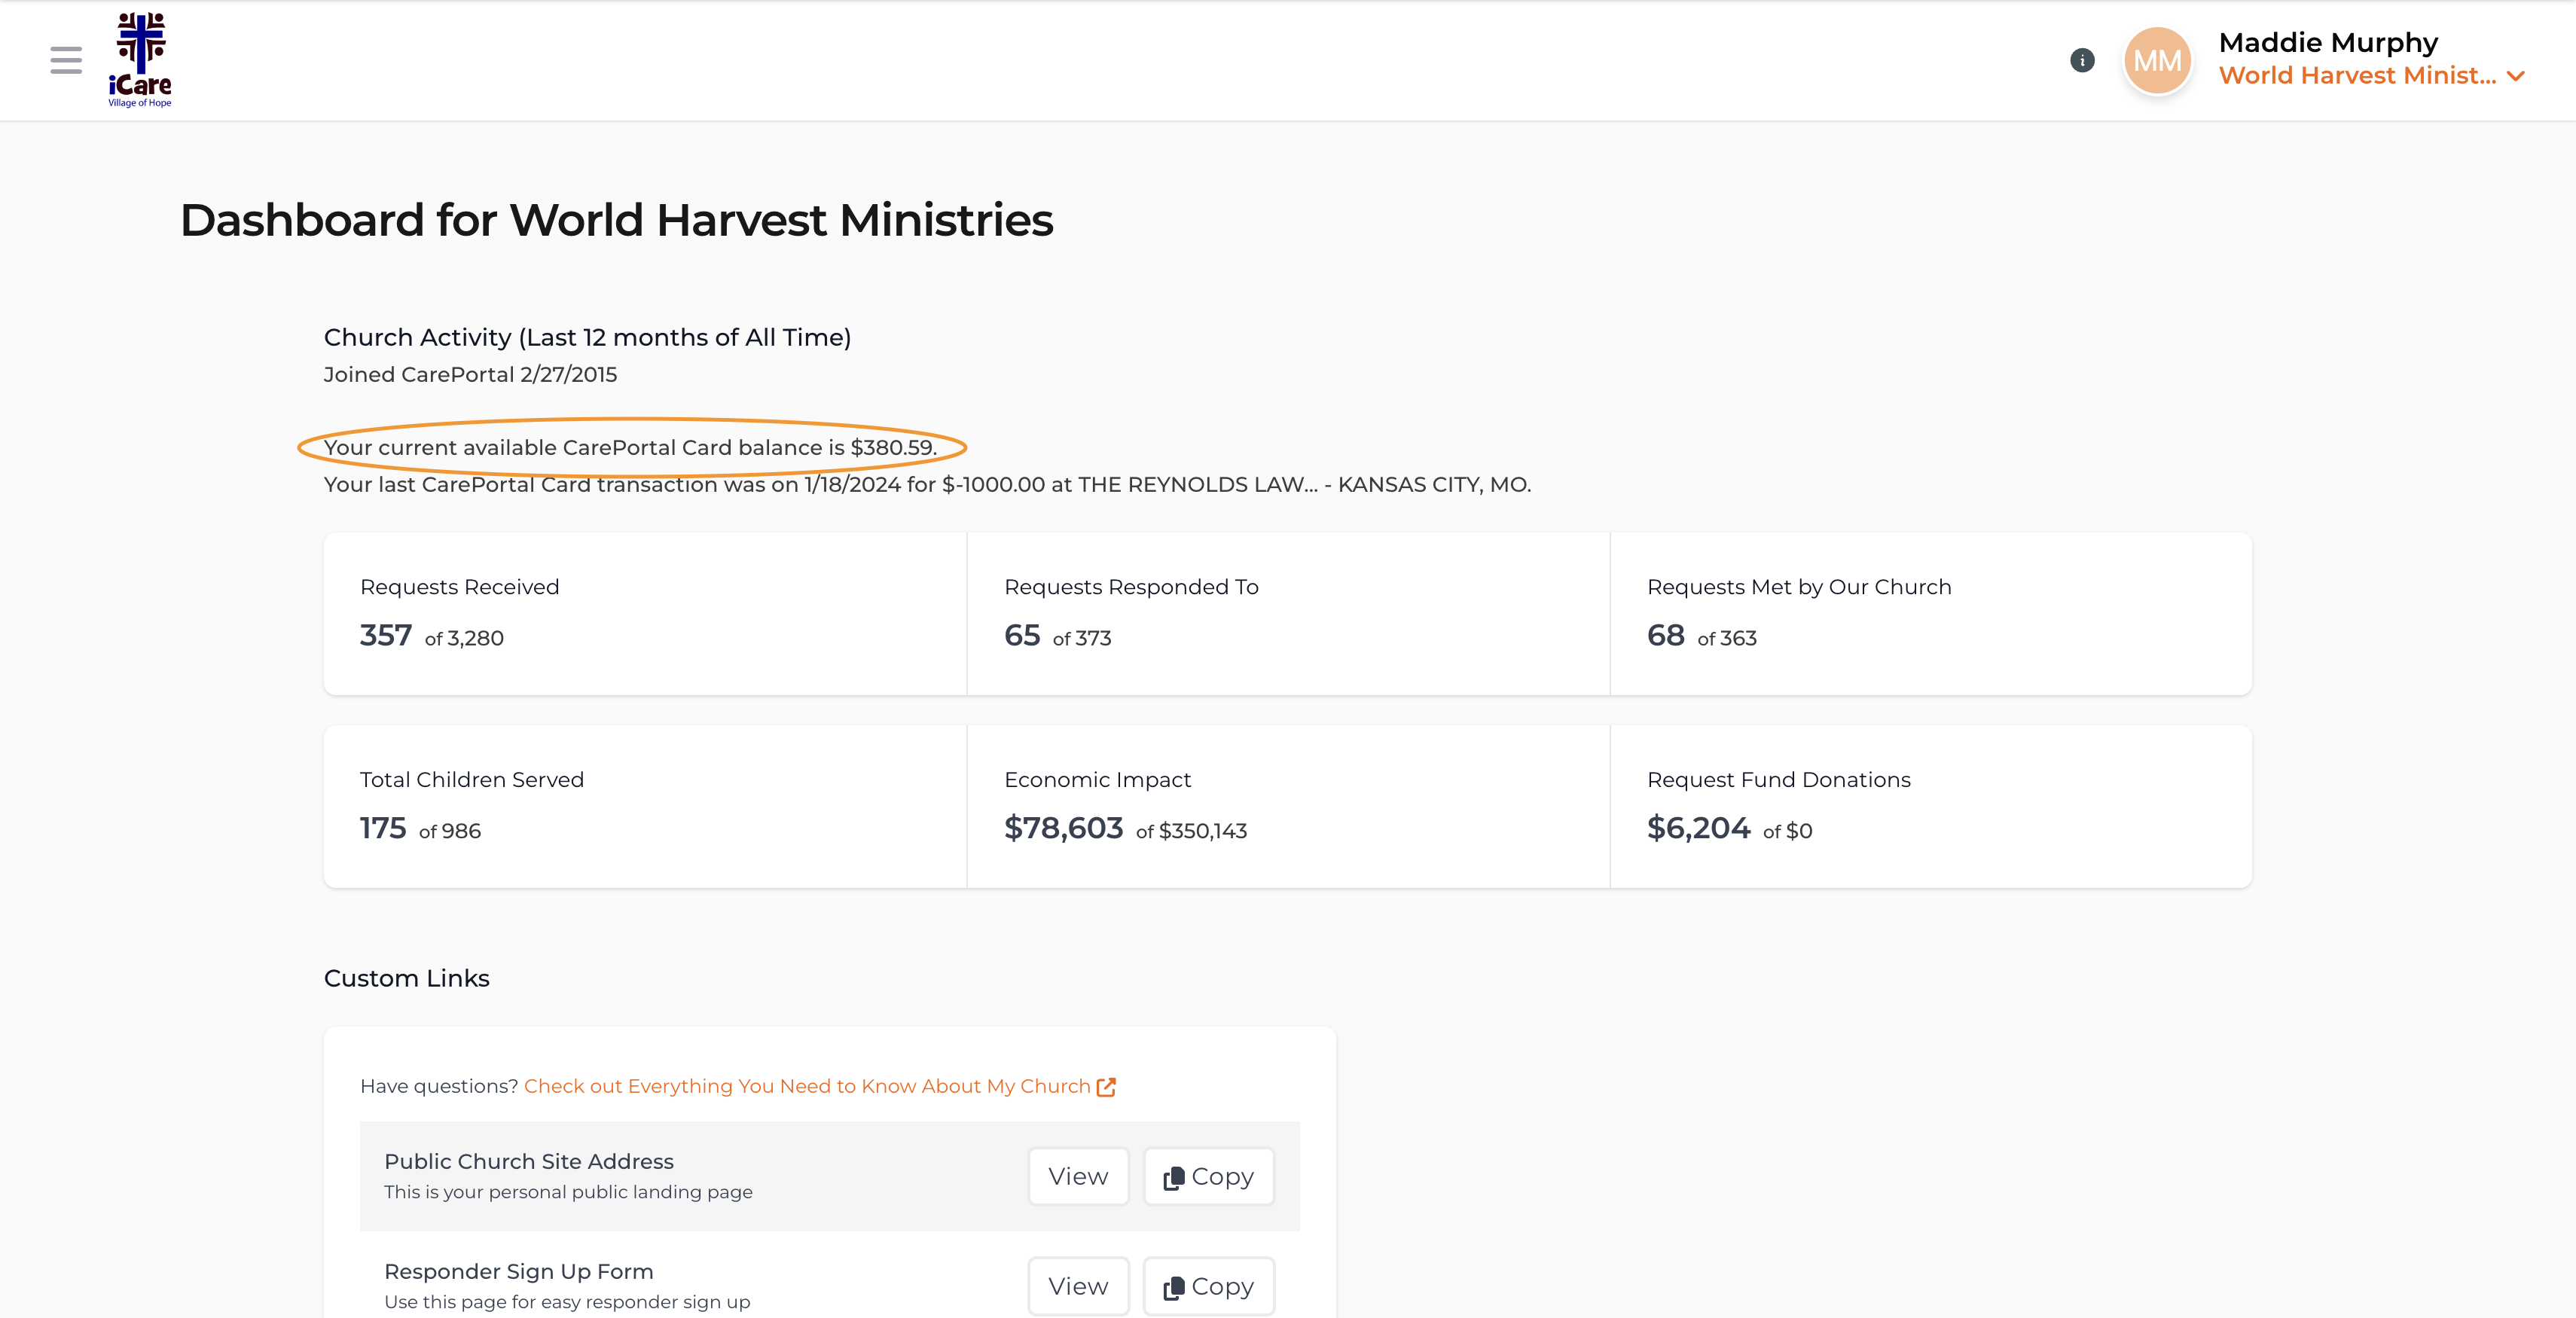2576x1318 pixels.
Task: Click copy icon for Public Church Site
Action: coord(1173,1178)
